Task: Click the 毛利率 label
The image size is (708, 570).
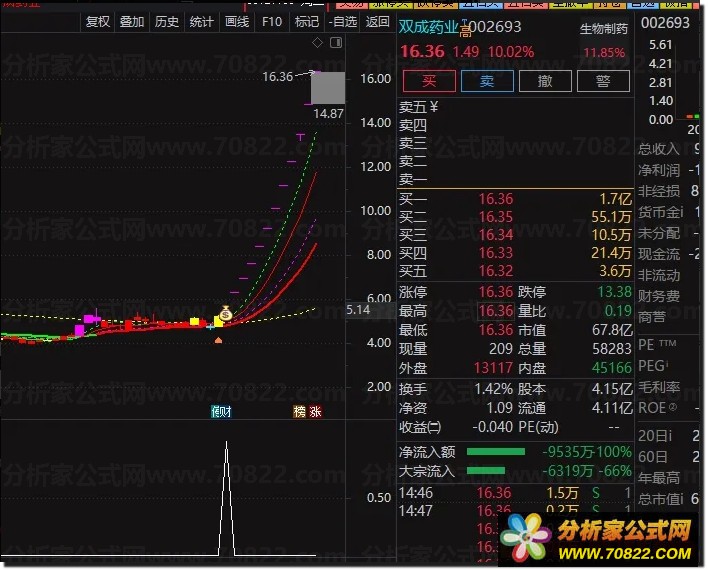Action: pyautogui.click(x=658, y=387)
